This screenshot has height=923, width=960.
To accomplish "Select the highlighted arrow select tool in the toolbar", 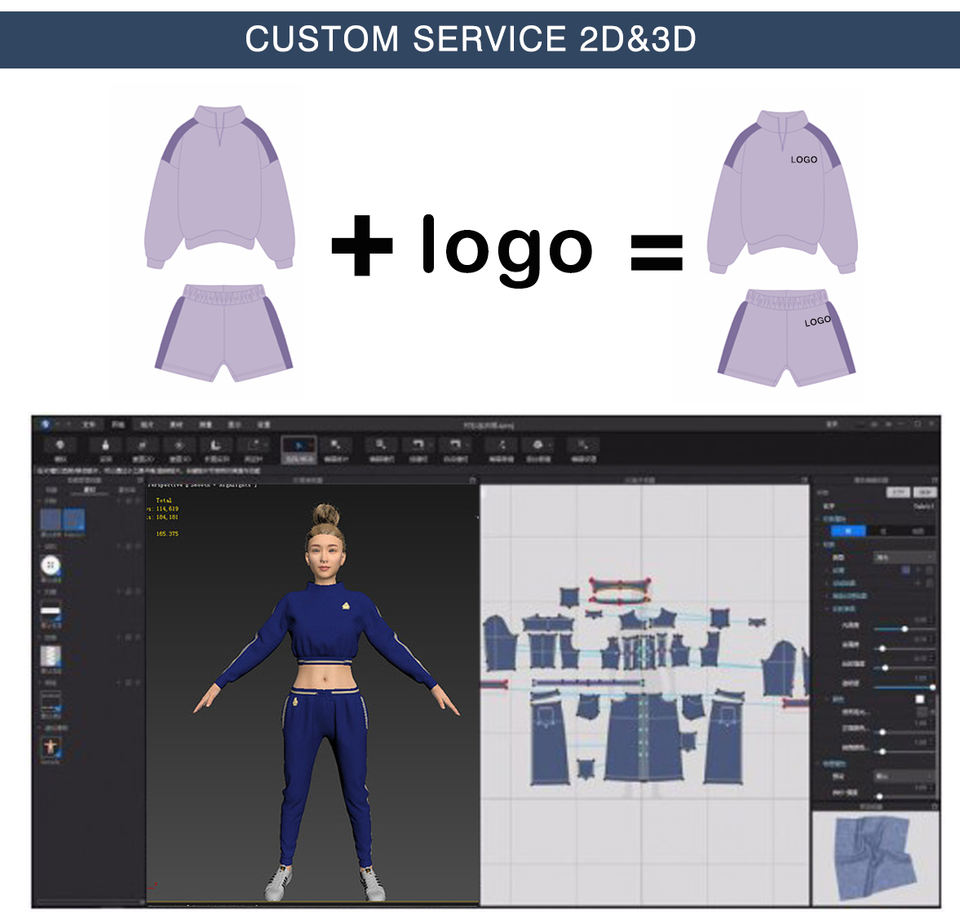I will (299, 449).
